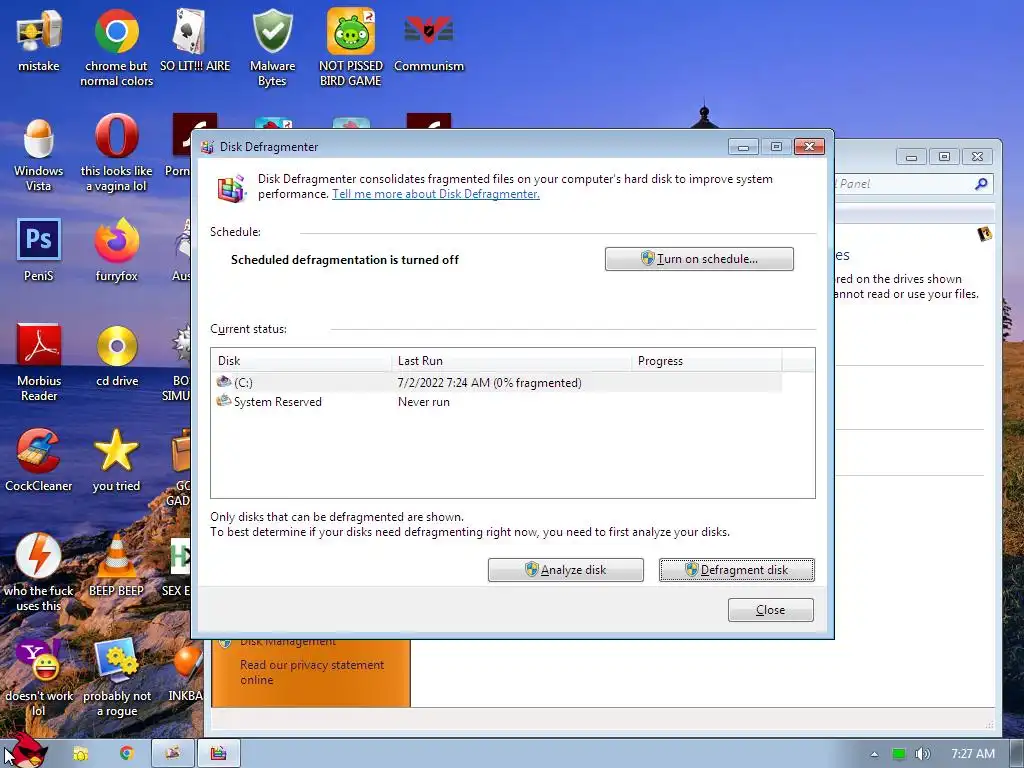1024x768 pixels.
Task: Click the Progress column header
Action: tap(706, 360)
